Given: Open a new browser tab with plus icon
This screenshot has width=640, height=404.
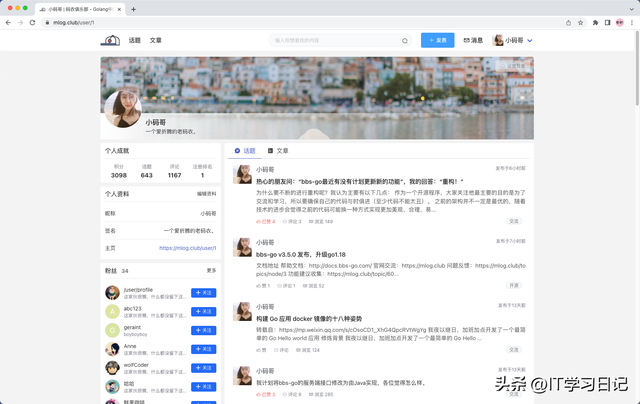Looking at the screenshot, I should click(x=133, y=9).
